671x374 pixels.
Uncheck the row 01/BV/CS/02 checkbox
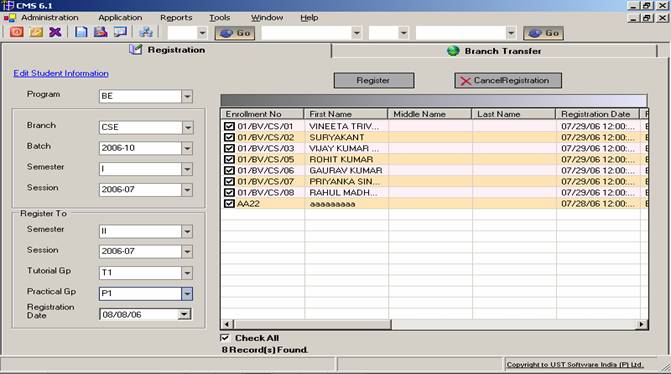(x=229, y=137)
